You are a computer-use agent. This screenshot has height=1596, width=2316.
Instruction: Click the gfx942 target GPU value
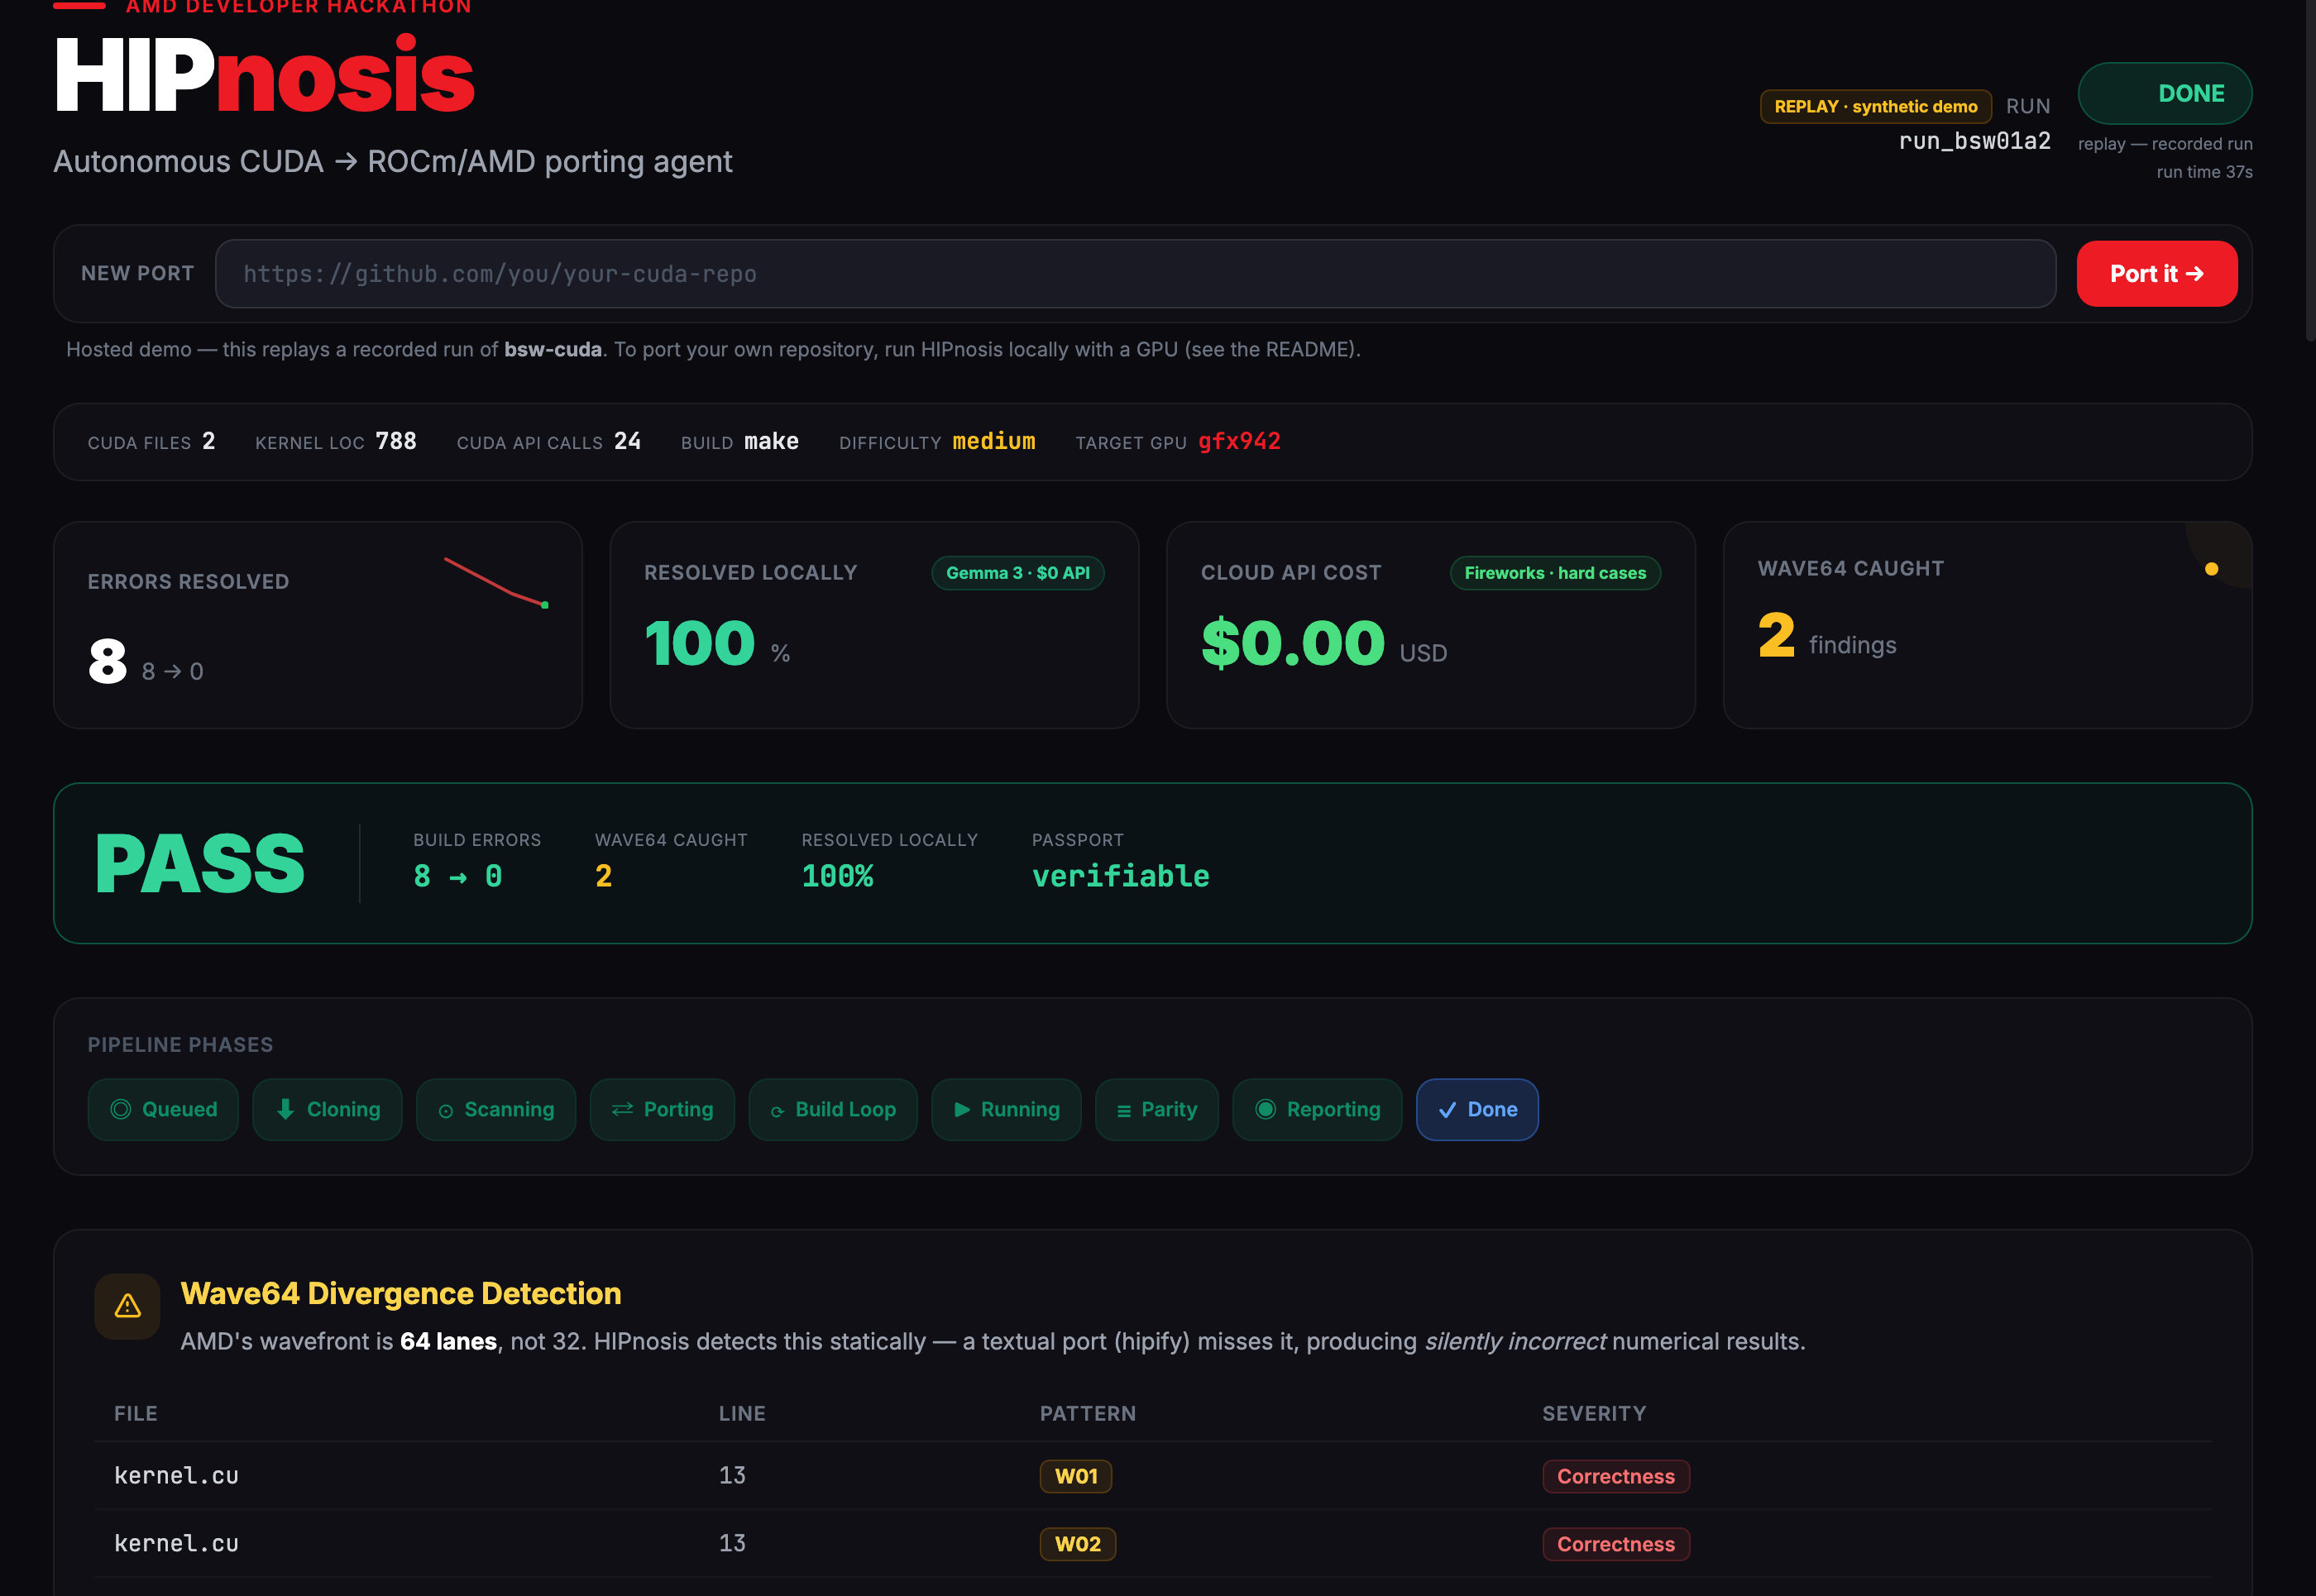click(x=1239, y=441)
